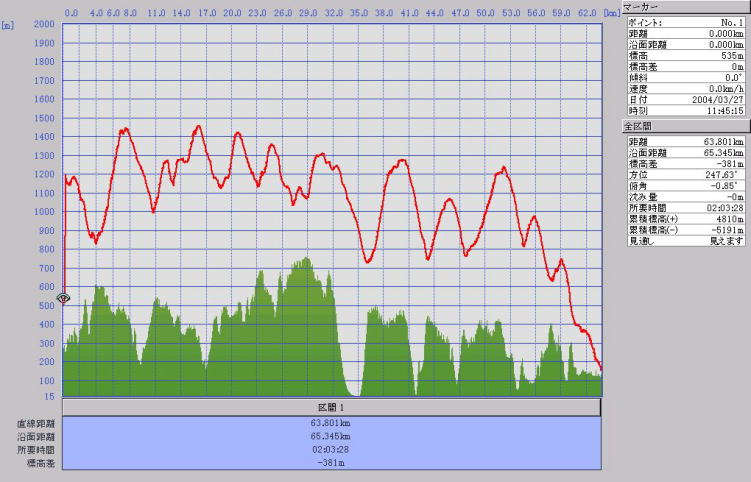Click the -381m elevation difference in section table
Screen dimensions: 751x482
pyautogui.click(x=331, y=464)
